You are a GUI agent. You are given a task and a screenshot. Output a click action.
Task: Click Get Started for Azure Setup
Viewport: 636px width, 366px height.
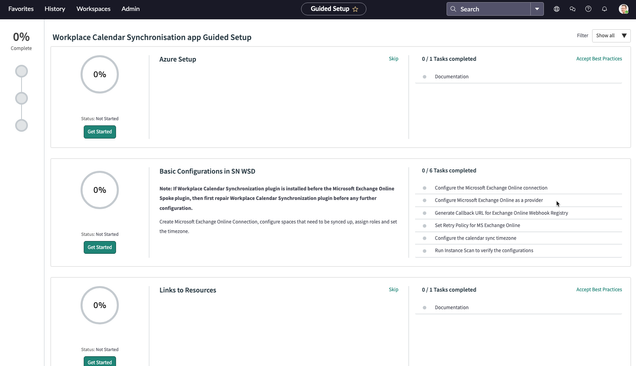coord(100,132)
